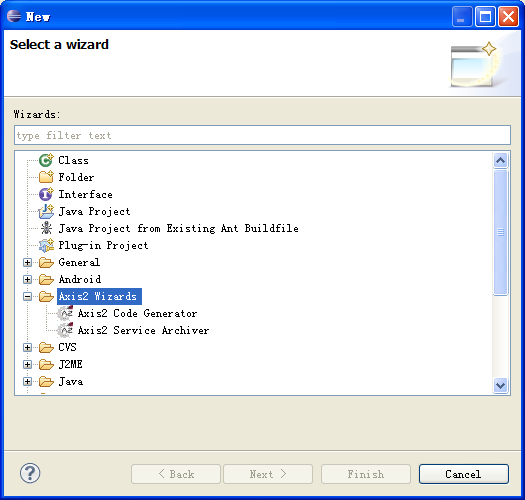This screenshot has height=500, width=525.
Task: Expand the General folder
Action: pyautogui.click(x=27, y=262)
